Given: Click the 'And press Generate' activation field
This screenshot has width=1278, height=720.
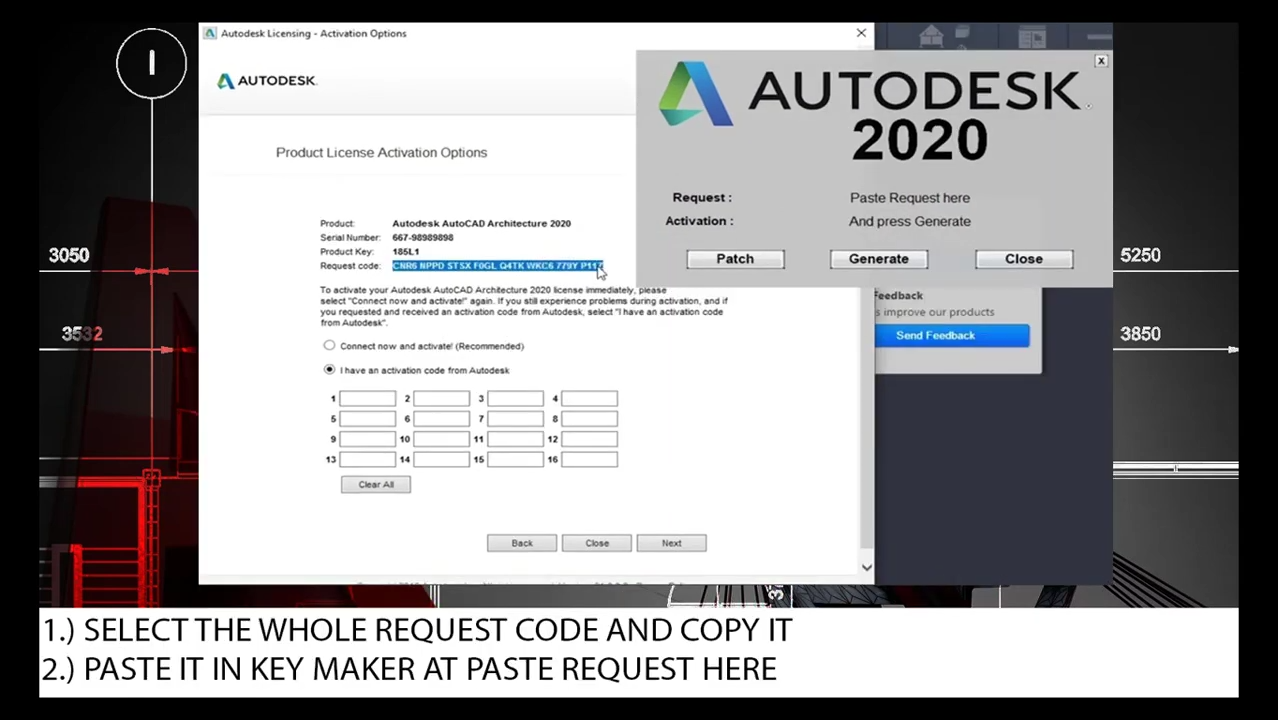Looking at the screenshot, I should pyautogui.click(x=910, y=221).
